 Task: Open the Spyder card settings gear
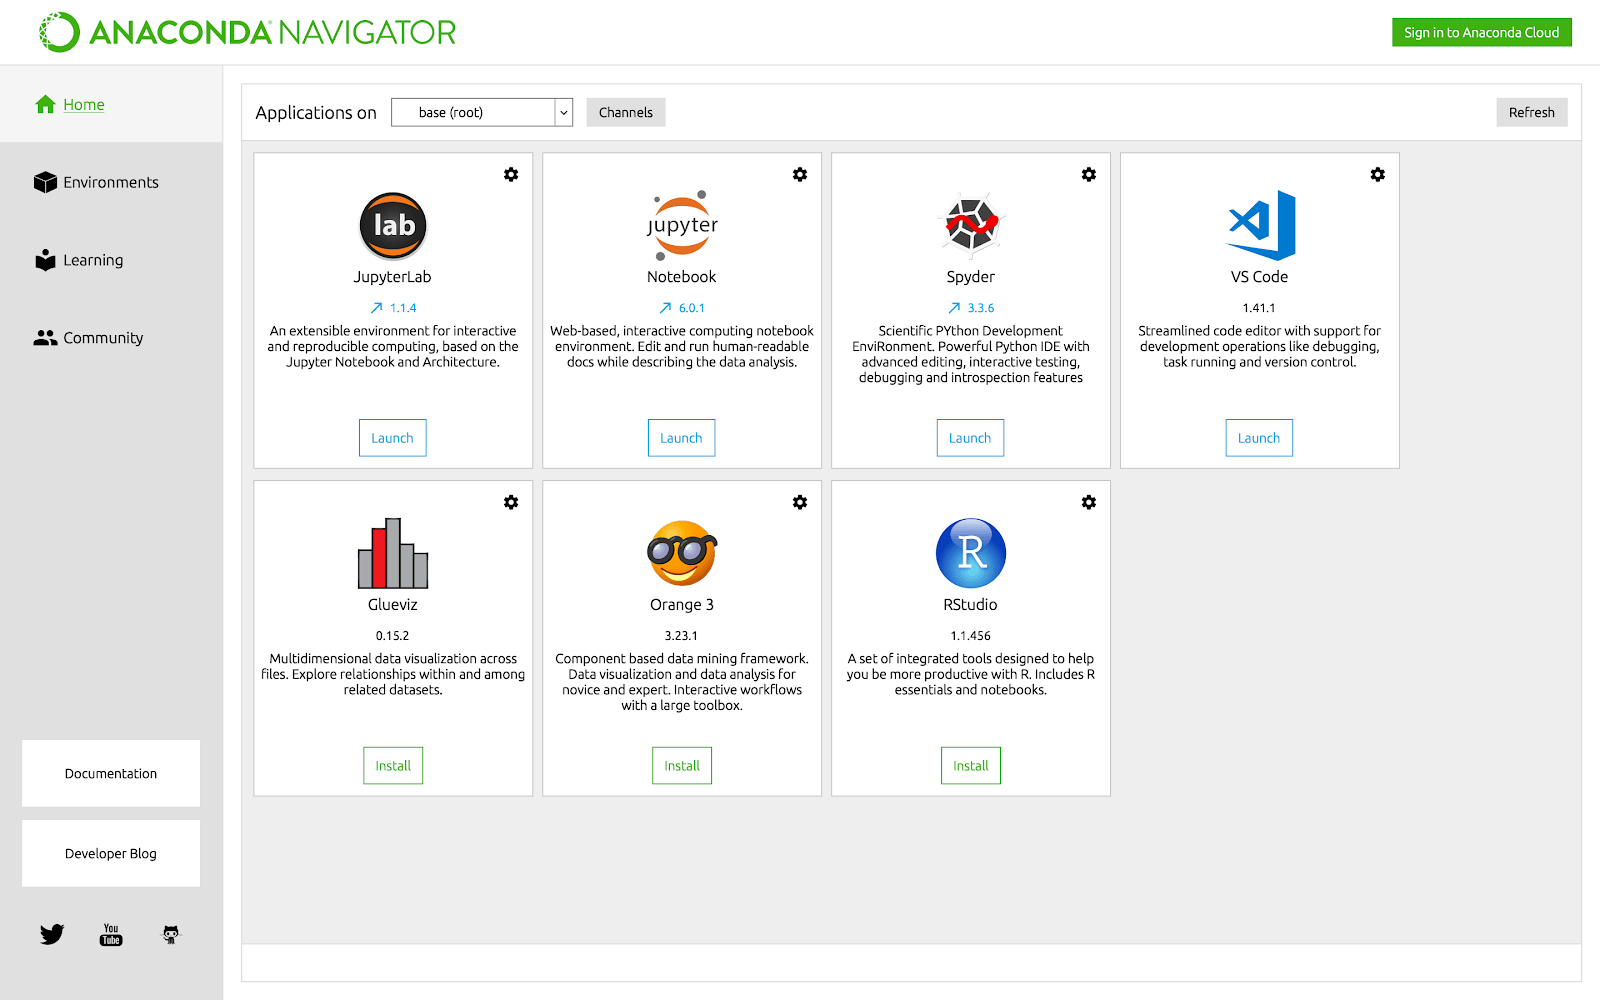1089,174
